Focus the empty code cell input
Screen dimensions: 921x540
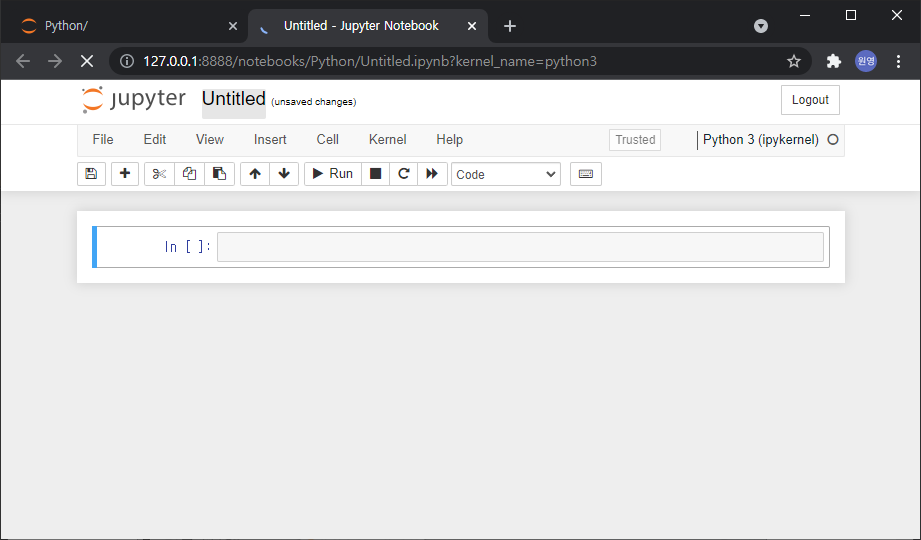pos(520,247)
